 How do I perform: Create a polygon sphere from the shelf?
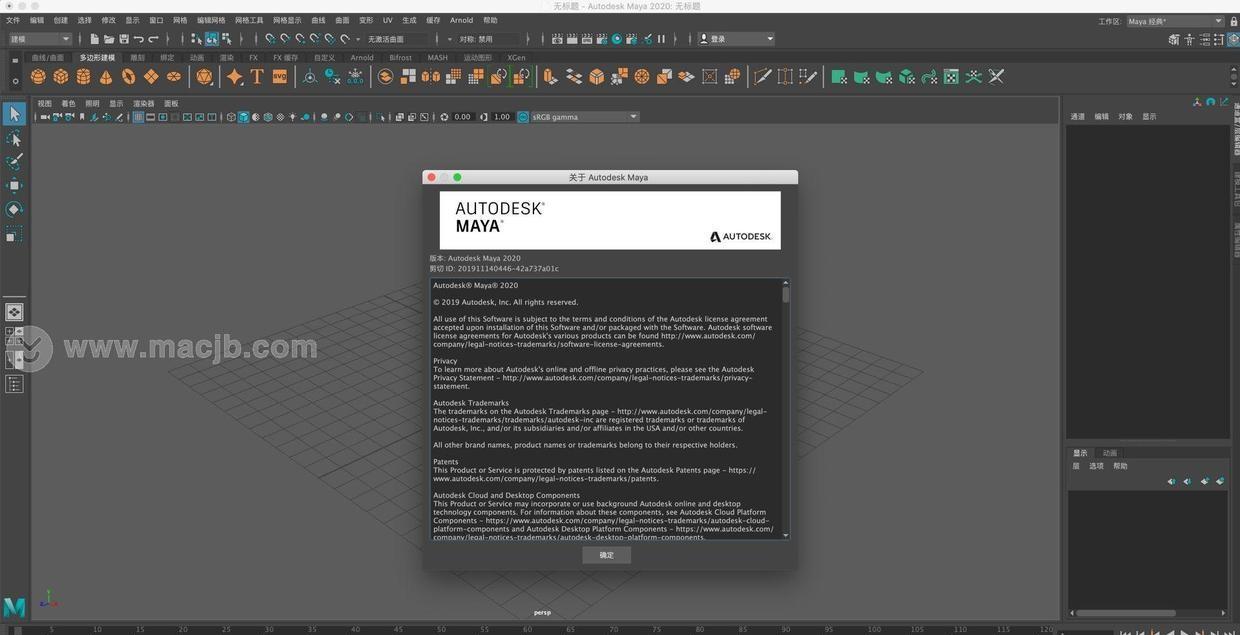(x=38, y=77)
